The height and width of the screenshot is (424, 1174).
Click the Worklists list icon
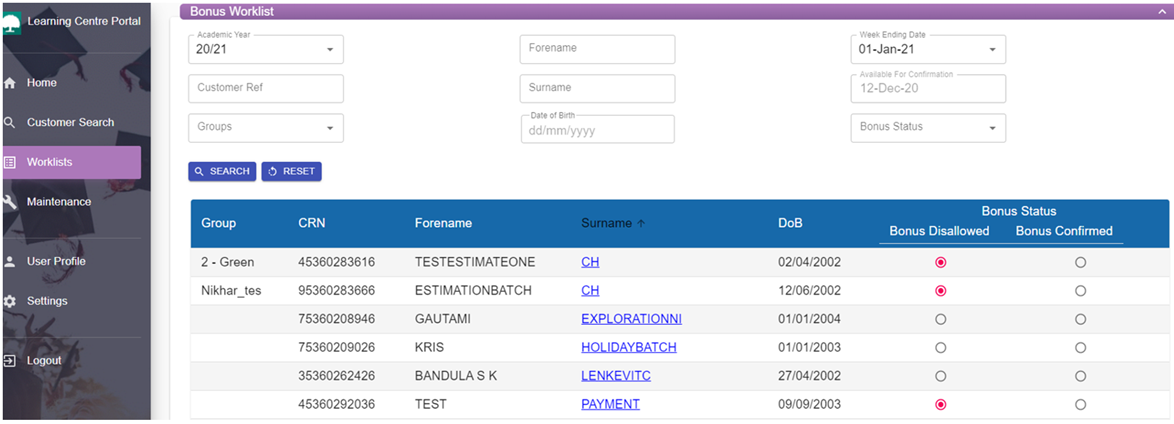(10, 162)
